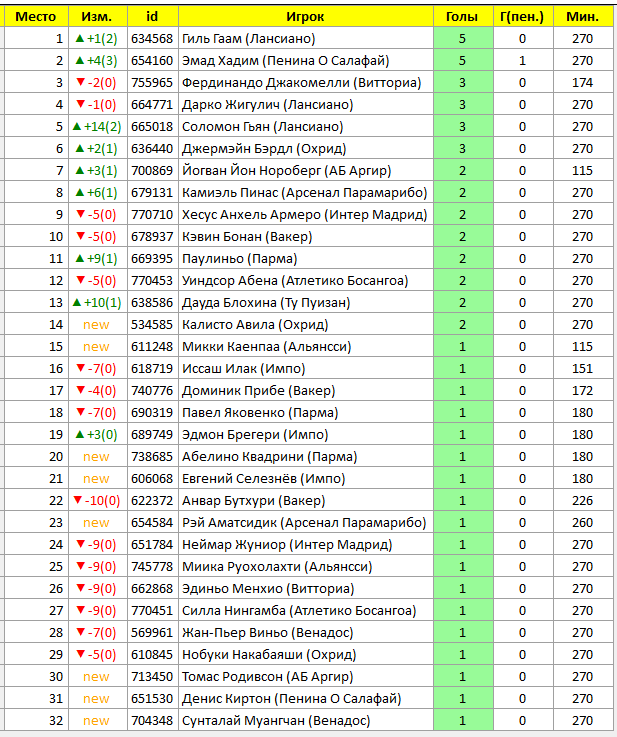
Task: Select cell 'Уиндсор Абена (Атлетико Босангоа)'
Action: coord(305,281)
